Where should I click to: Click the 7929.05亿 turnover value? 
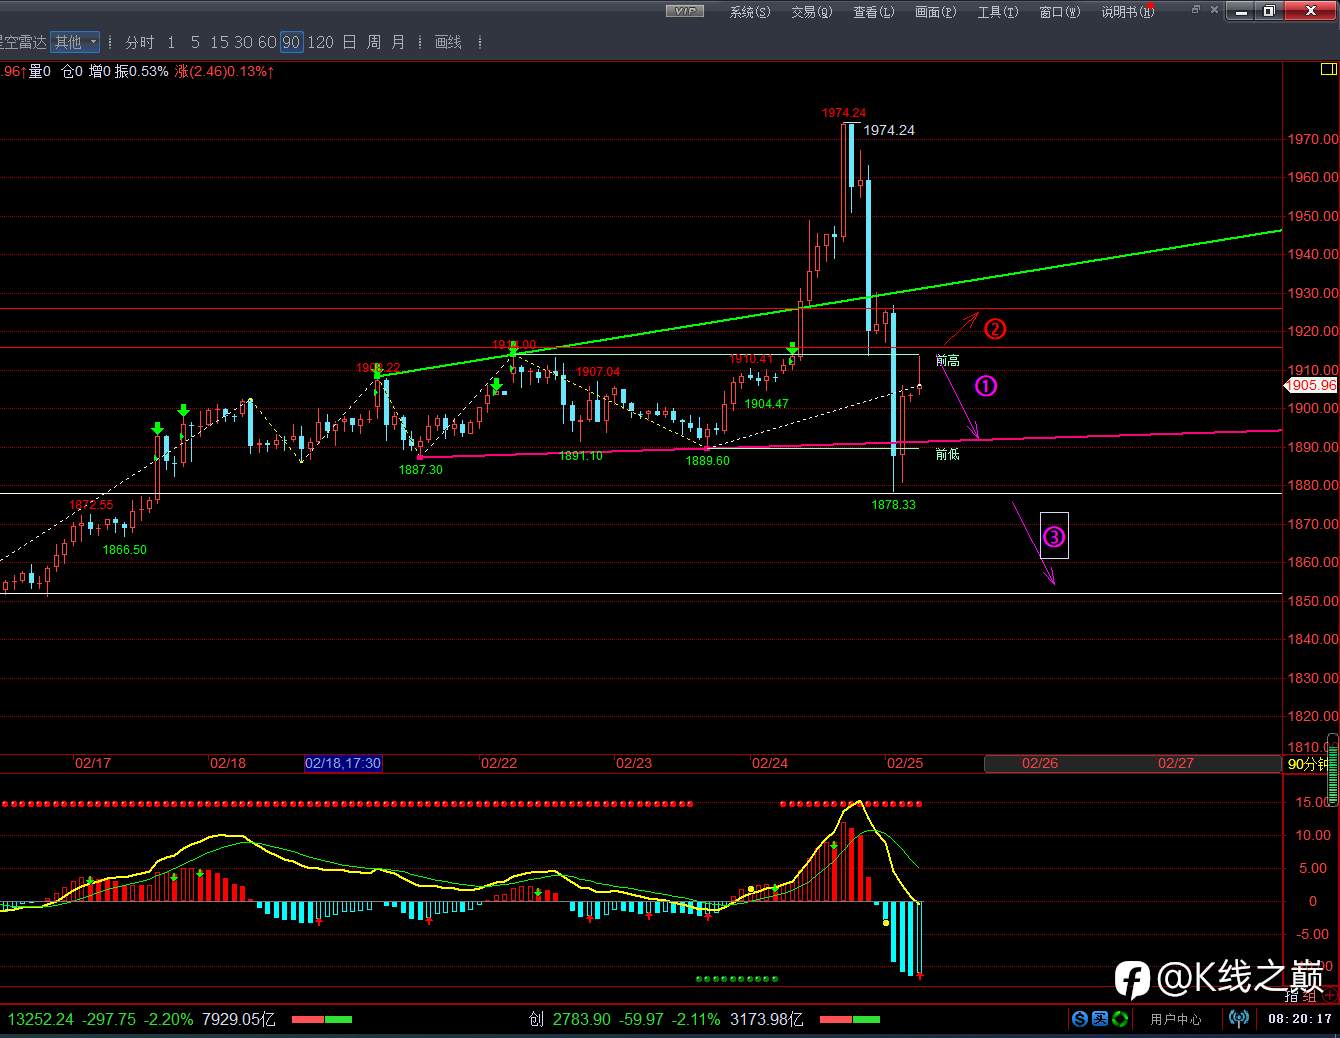238,1019
